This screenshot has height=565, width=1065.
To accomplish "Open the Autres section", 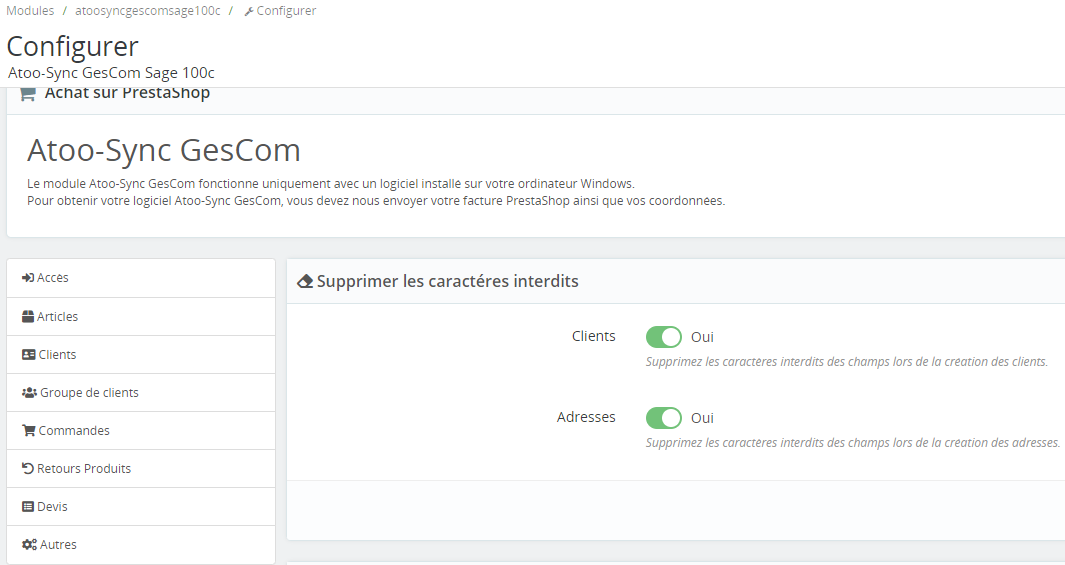I will pyautogui.click(x=141, y=545).
